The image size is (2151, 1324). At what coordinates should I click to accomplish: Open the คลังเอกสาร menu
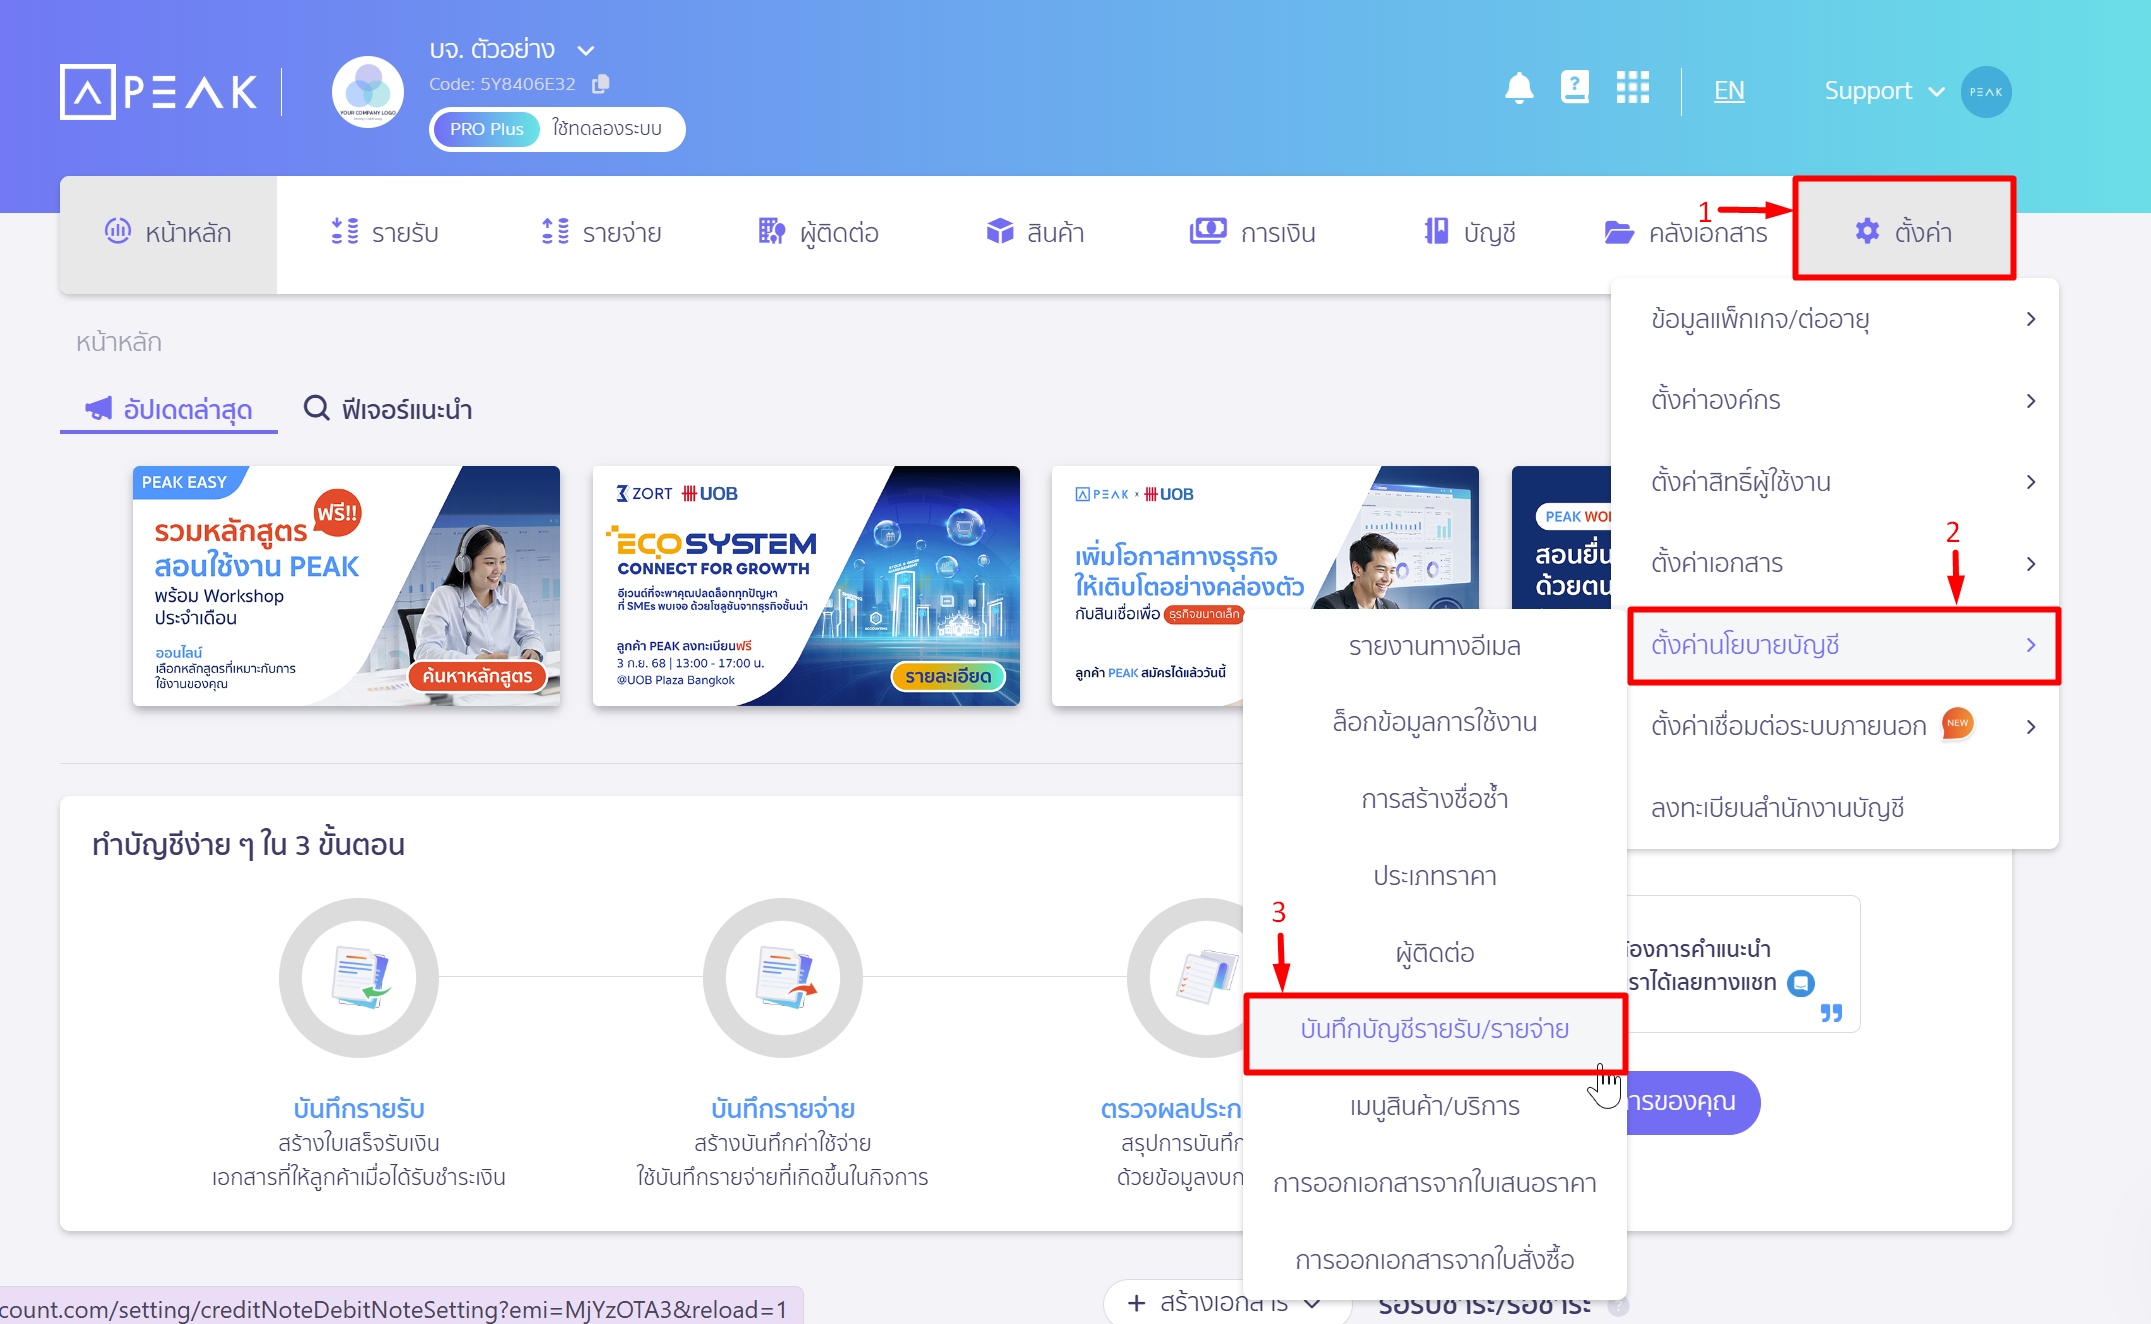(x=1686, y=233)
